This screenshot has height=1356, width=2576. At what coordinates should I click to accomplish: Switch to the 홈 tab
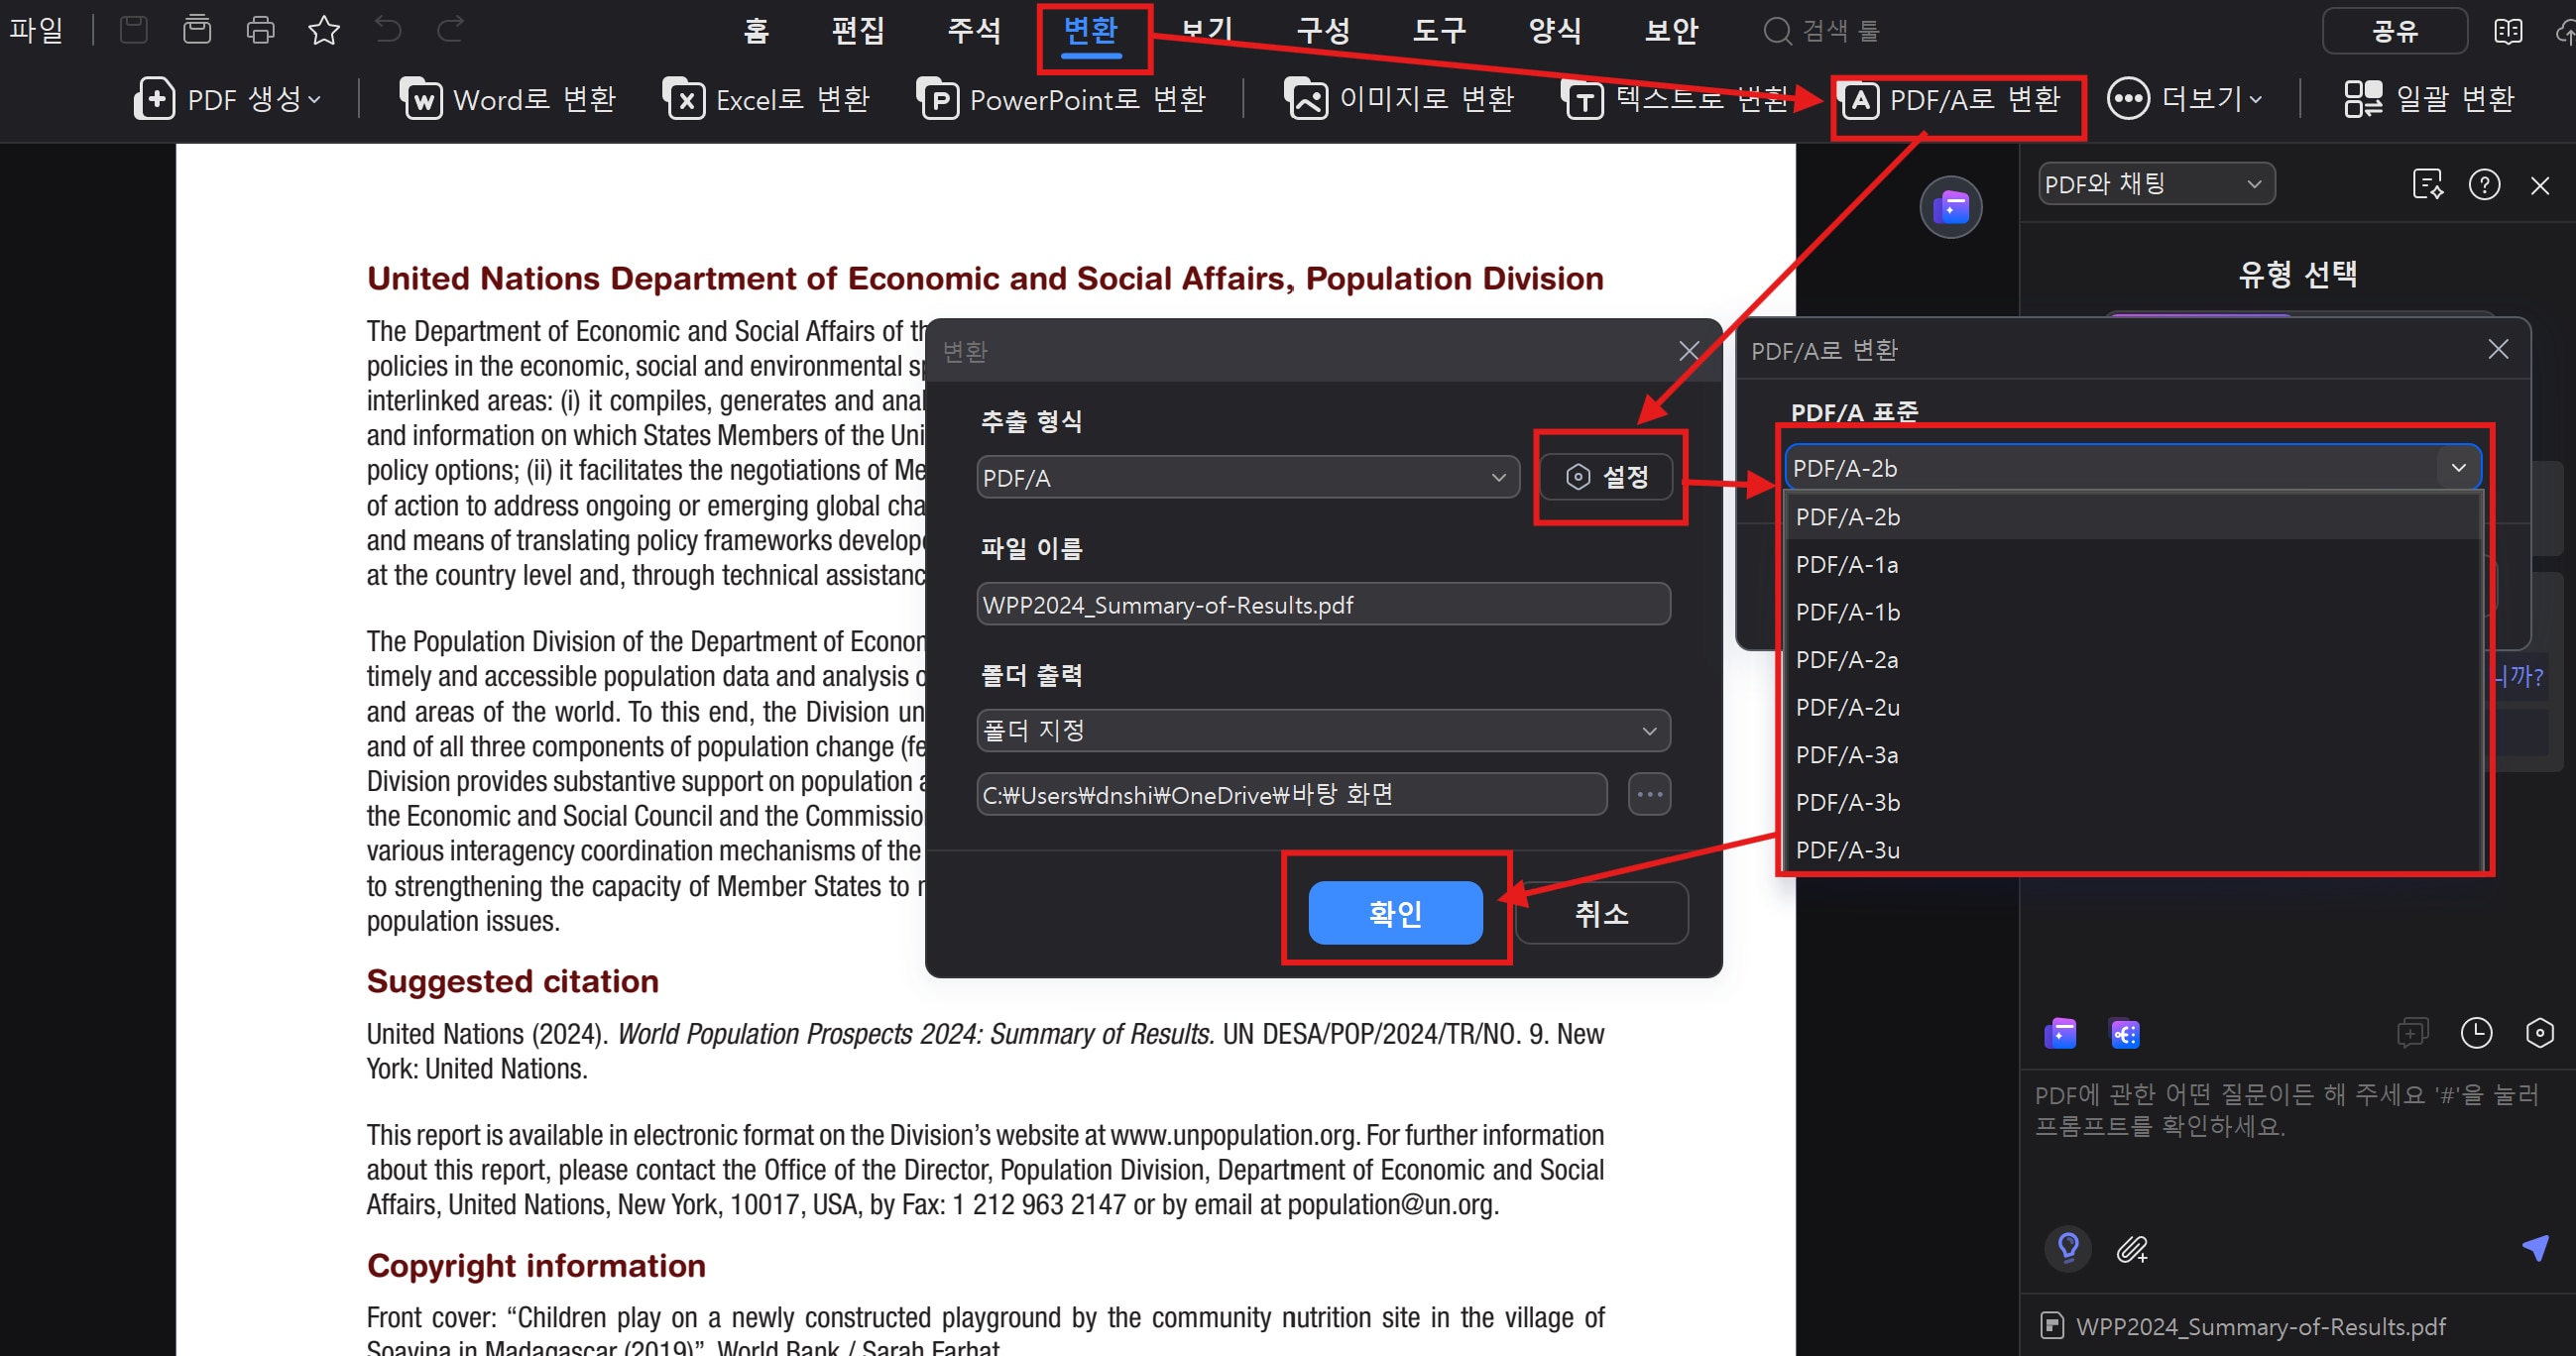756,31
